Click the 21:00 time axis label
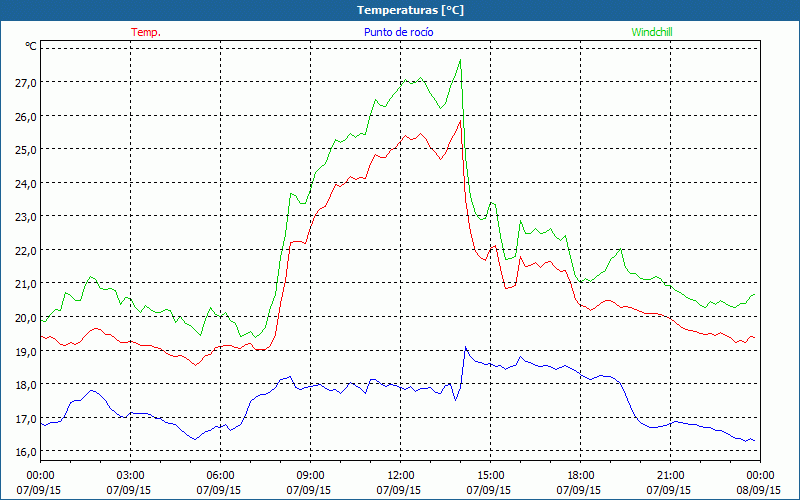This screenshot has height=500, width=800. [670, 476]
